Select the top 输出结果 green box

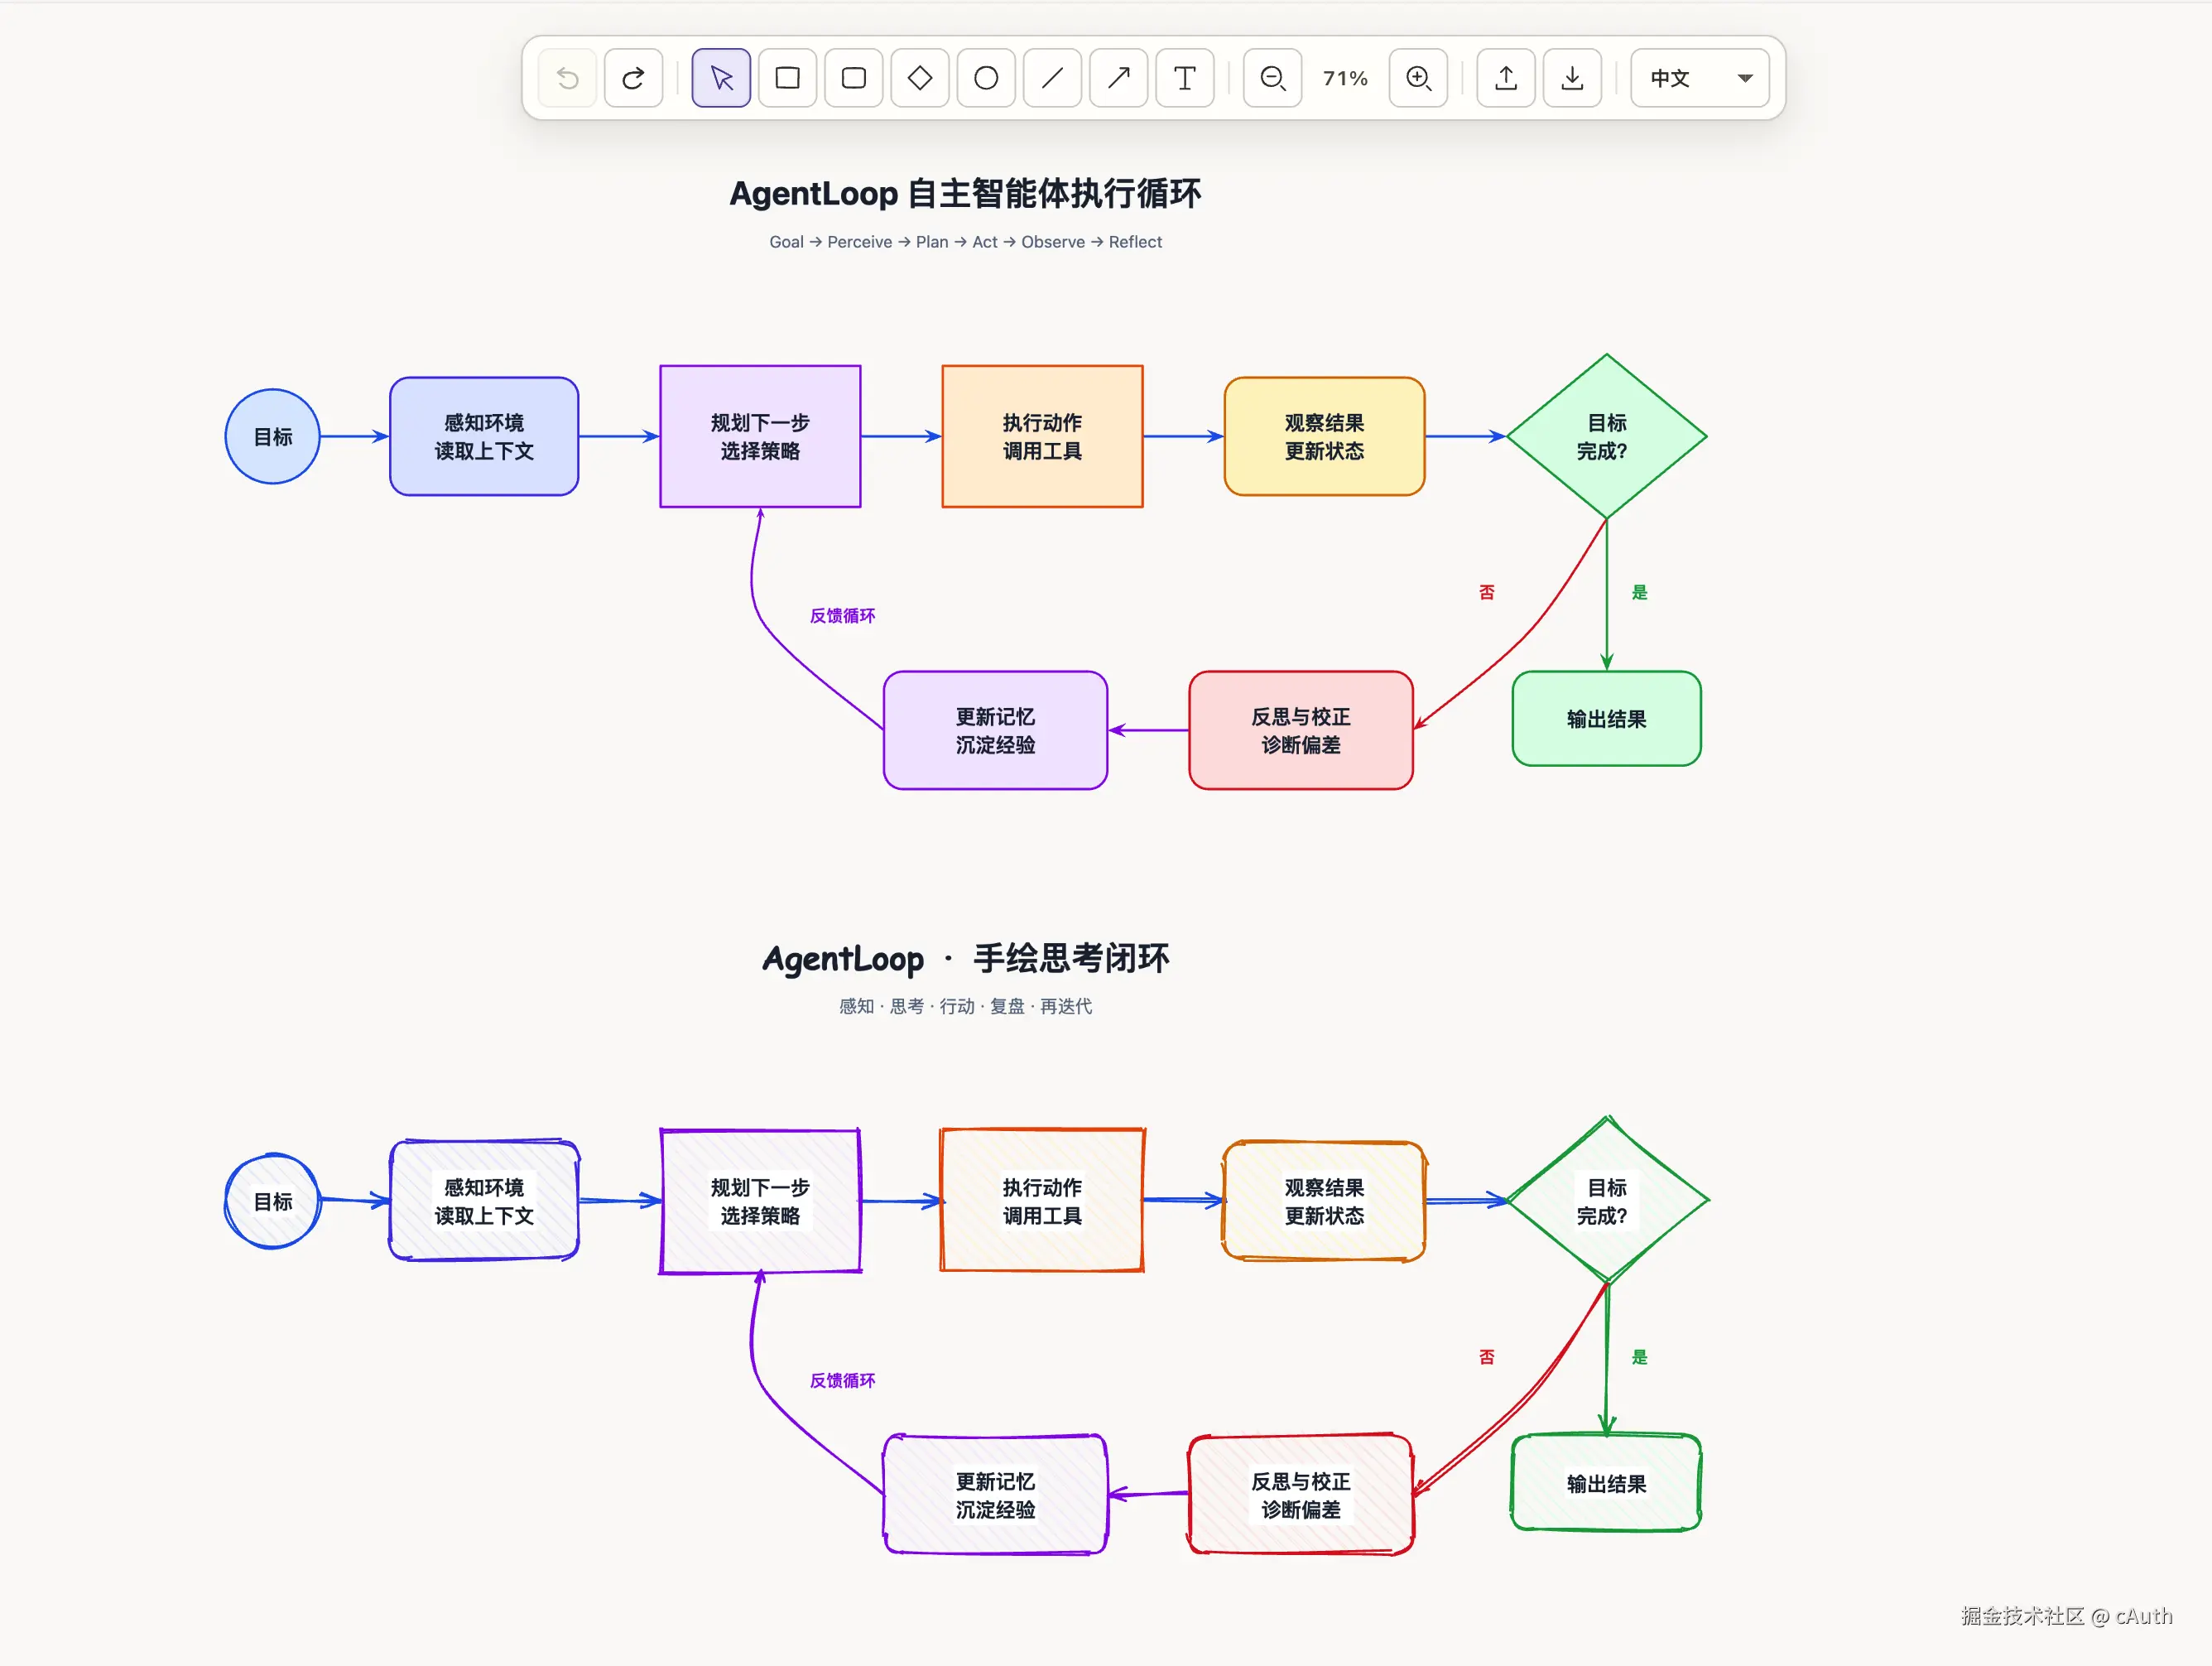coord(1606,719)
